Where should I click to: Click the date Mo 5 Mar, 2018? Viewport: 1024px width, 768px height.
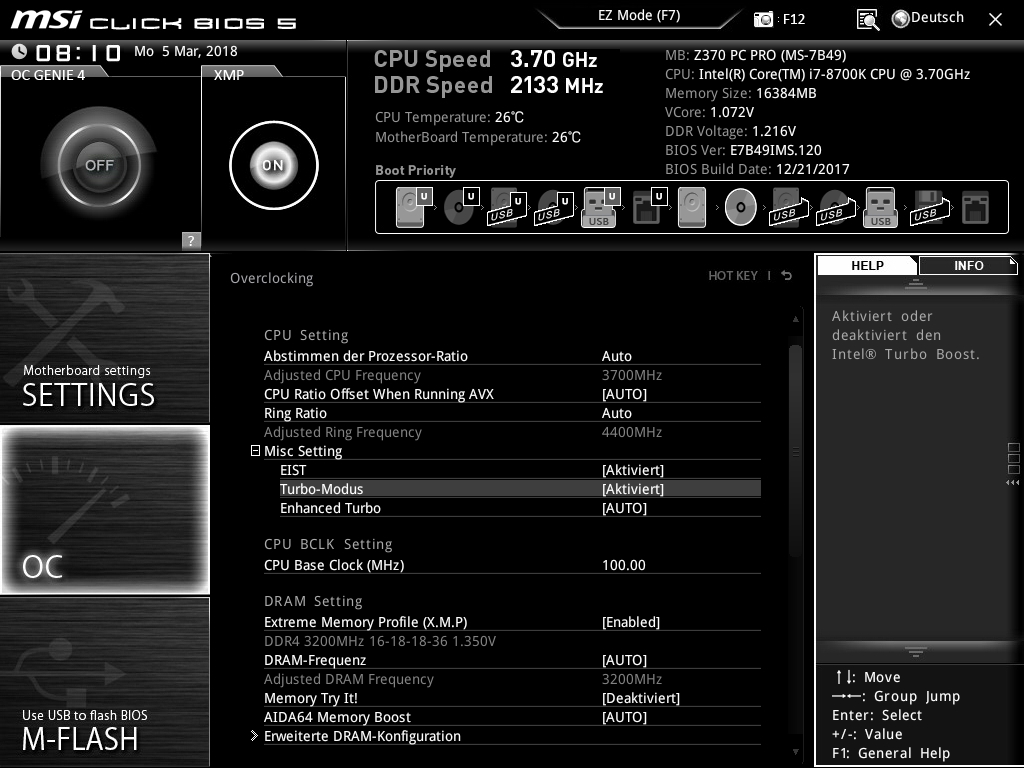185,51
